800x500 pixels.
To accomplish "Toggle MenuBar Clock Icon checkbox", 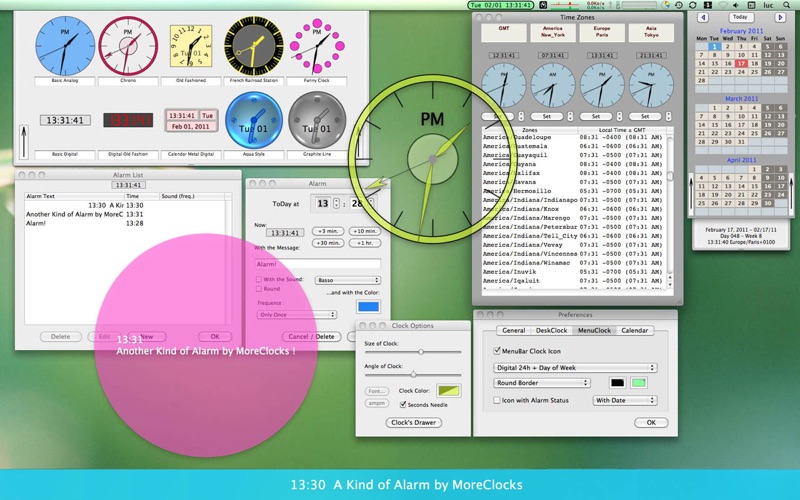I will coord(497,351).
